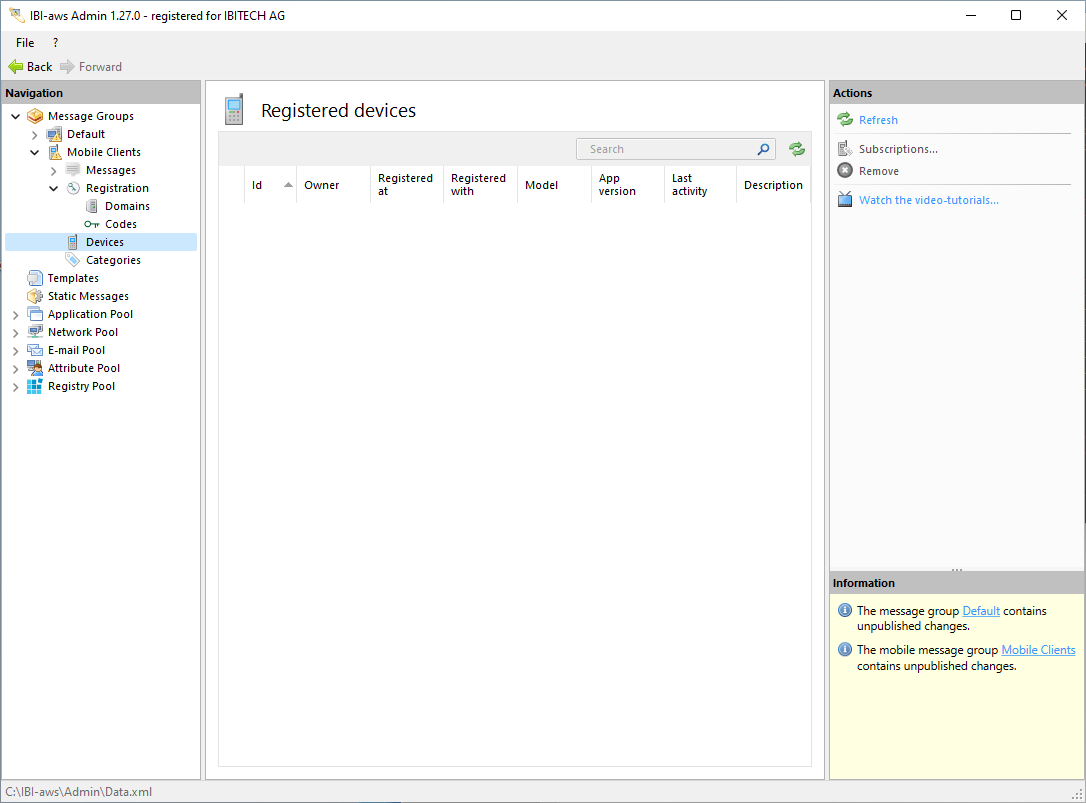Image resolution: width=1086 pixels, height=803 pixels.
Task: Sort devices by the Id column header
Action: (270, 185)
